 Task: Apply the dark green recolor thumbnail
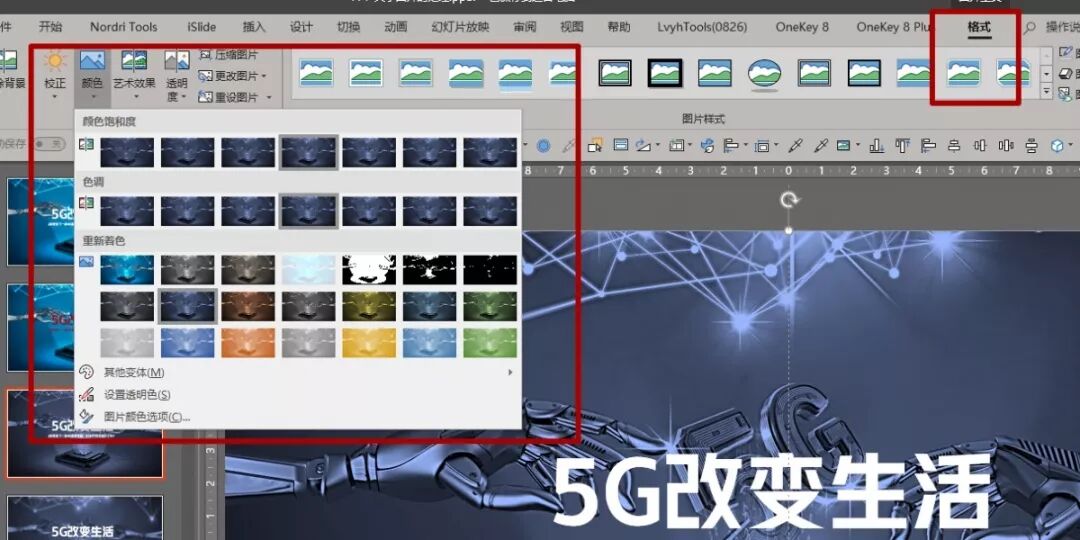490,307
